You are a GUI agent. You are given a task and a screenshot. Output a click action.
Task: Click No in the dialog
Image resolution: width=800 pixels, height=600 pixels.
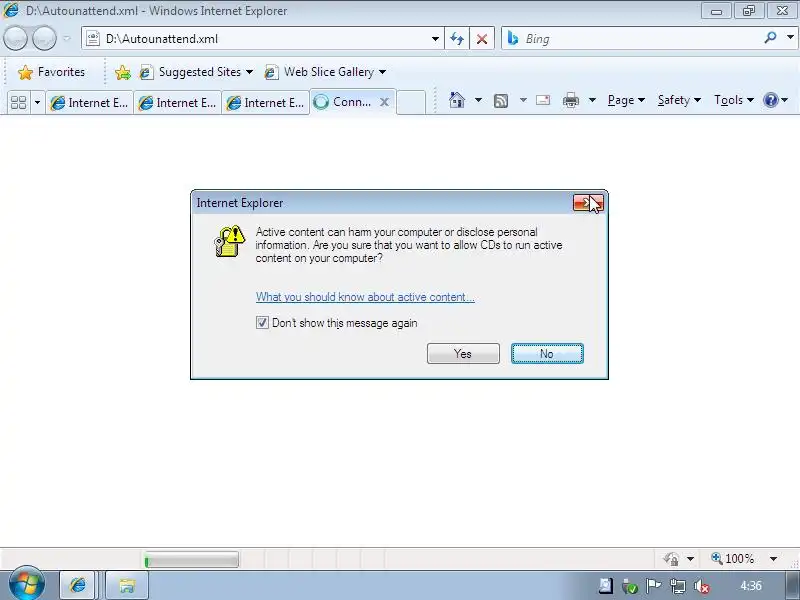click(547, 354)
